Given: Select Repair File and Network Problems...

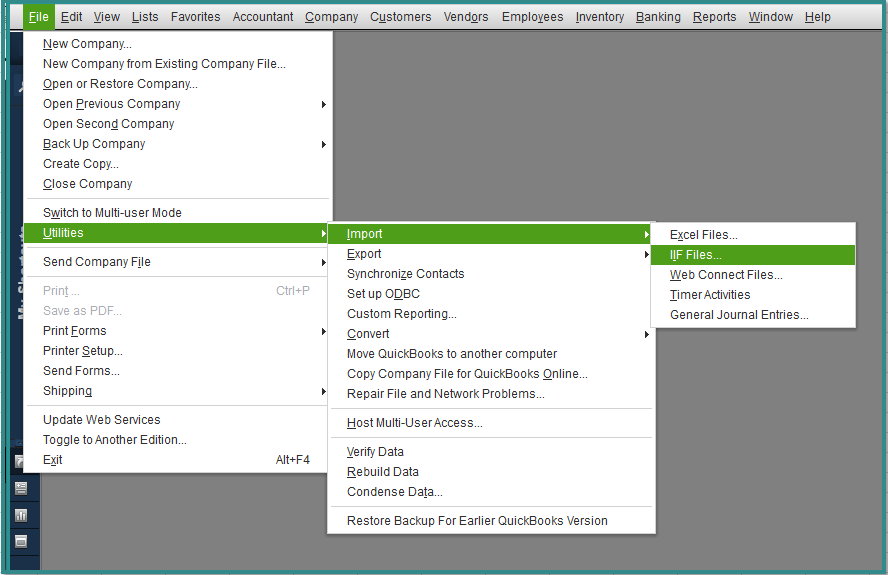Looking at the screenshot, I should (446, 394).
